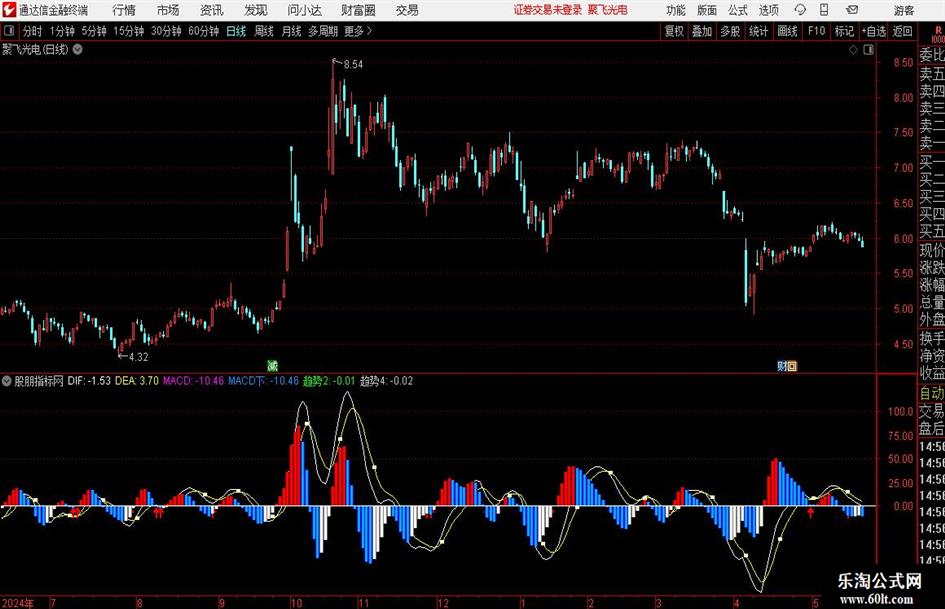945x609 pixels.
Task: Open the 资讯 menu
Action: 212,10
